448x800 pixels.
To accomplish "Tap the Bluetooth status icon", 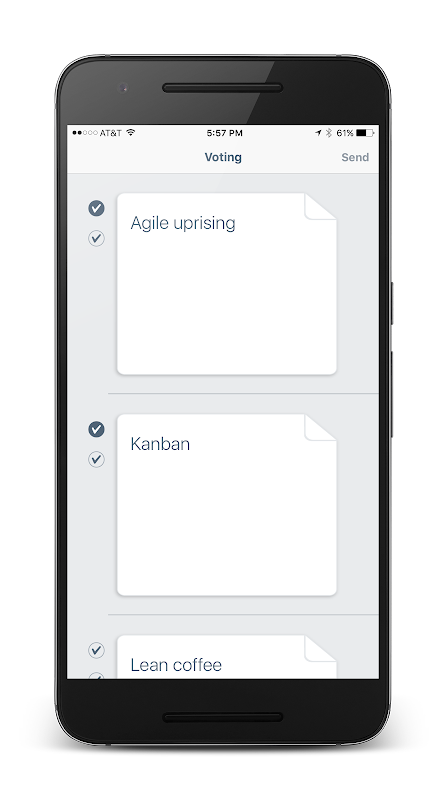I will (329, 133).
